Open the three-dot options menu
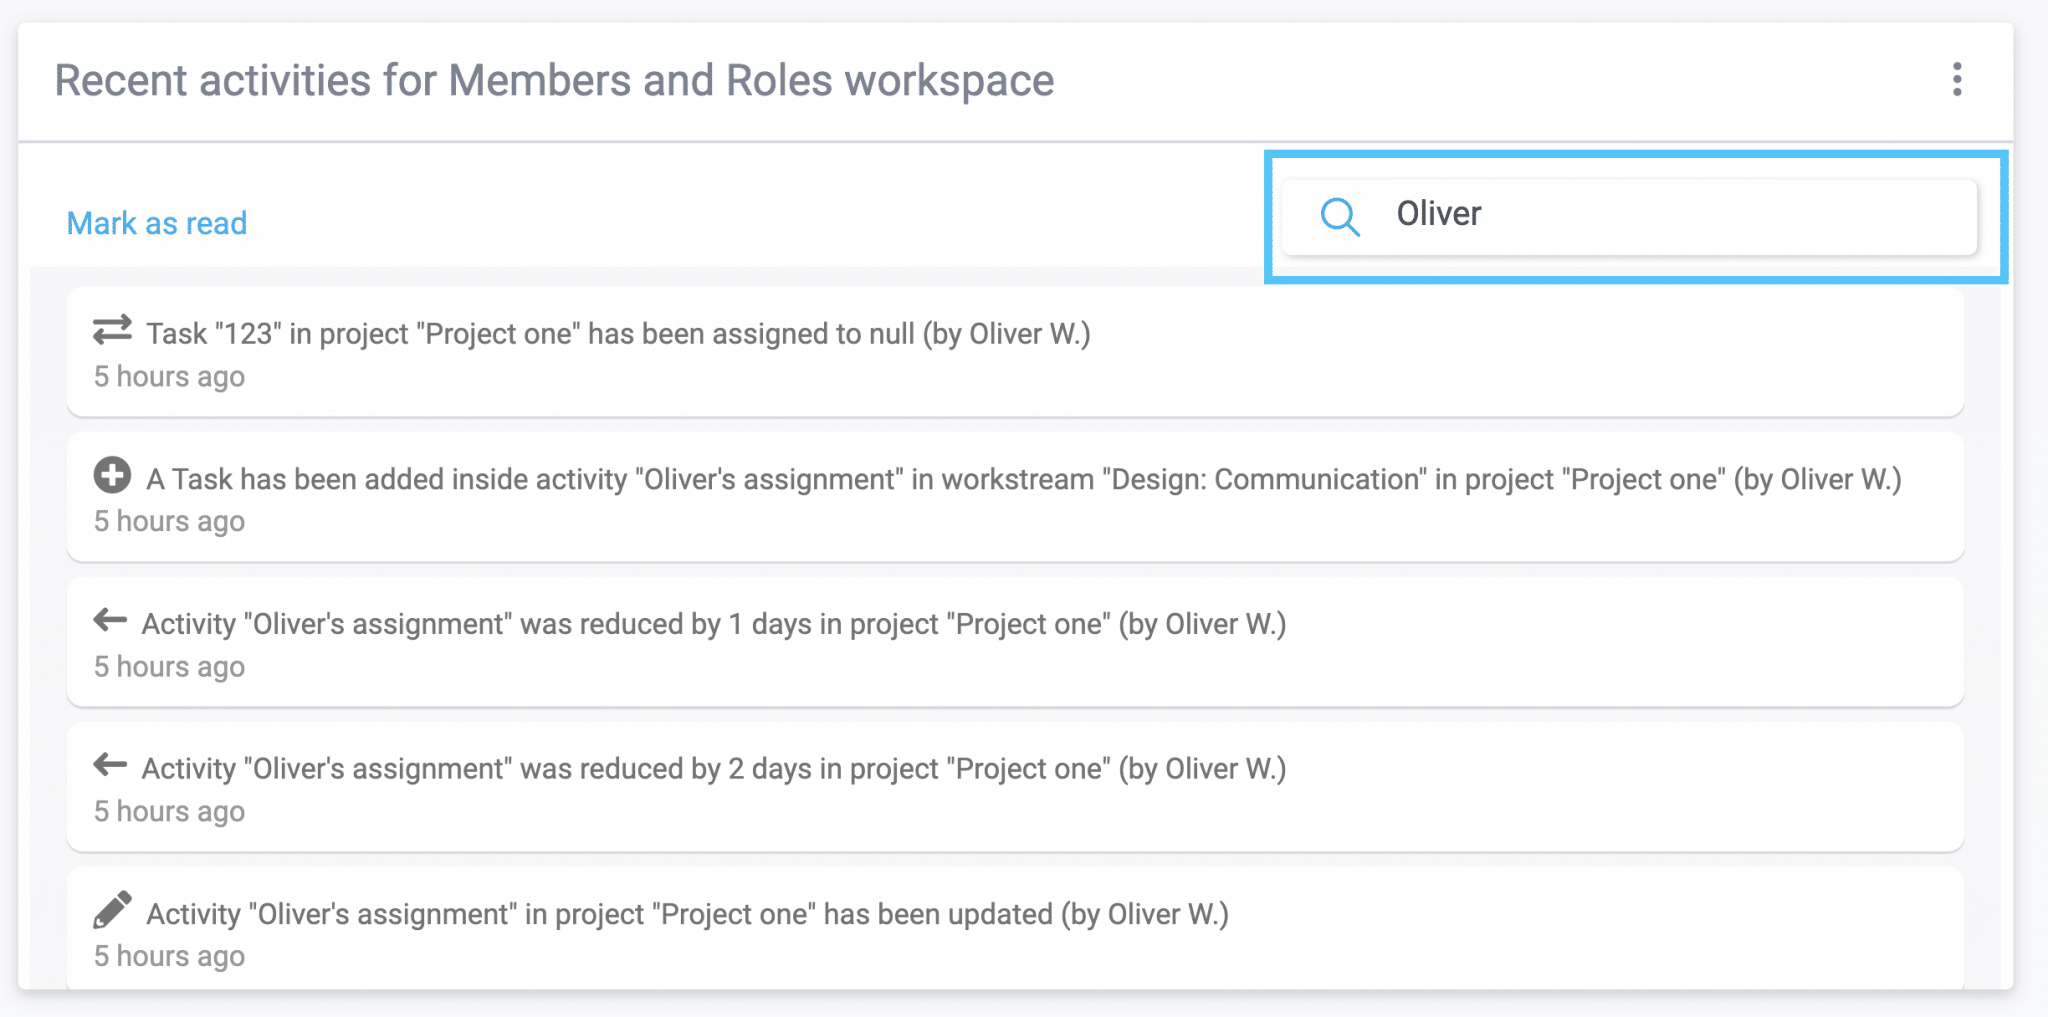This screenshot has height=1017, width=2048. 1957,79
